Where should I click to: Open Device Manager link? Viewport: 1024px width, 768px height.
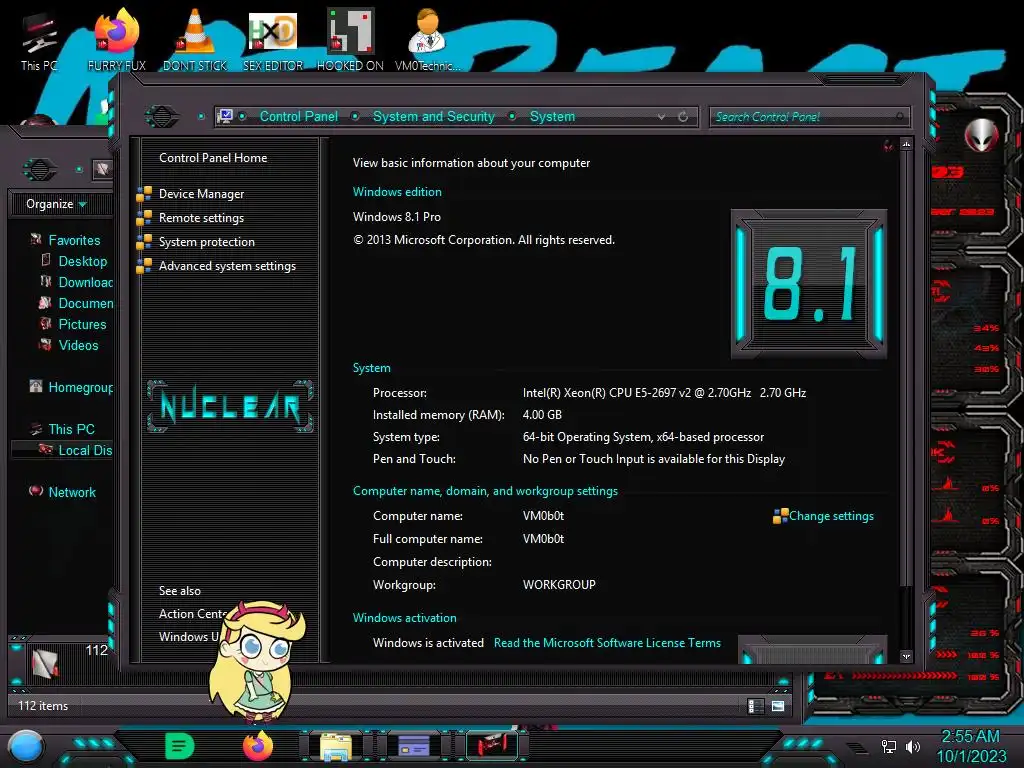pos(201,193)
